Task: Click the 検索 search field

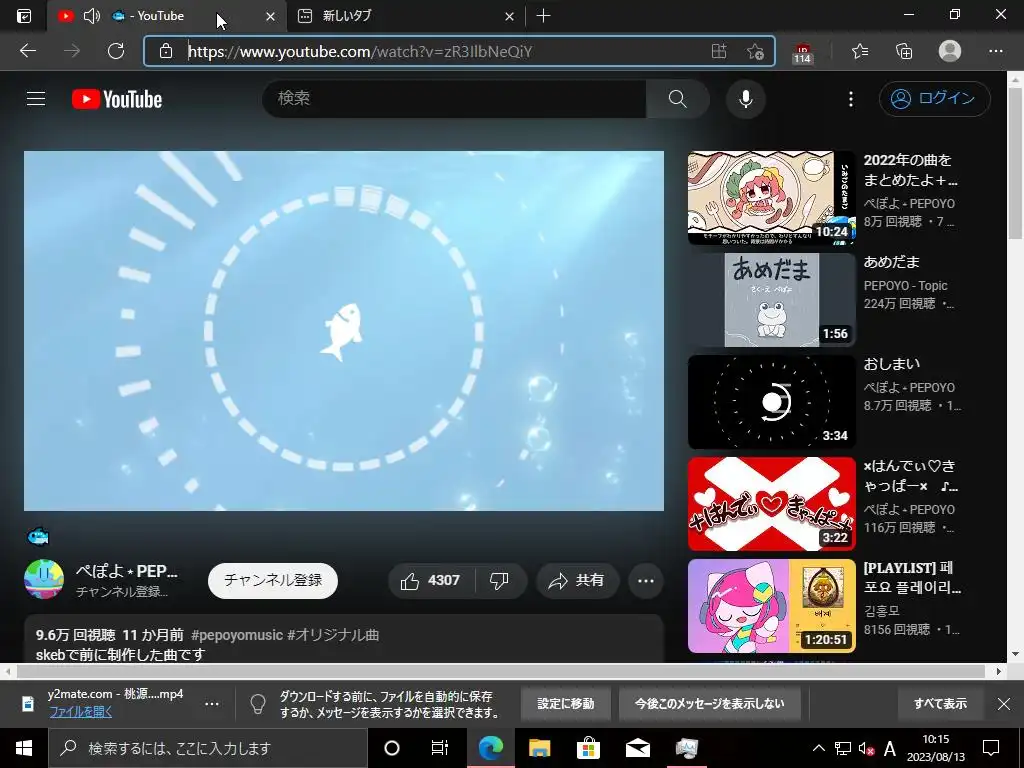Action: (455, 99)
